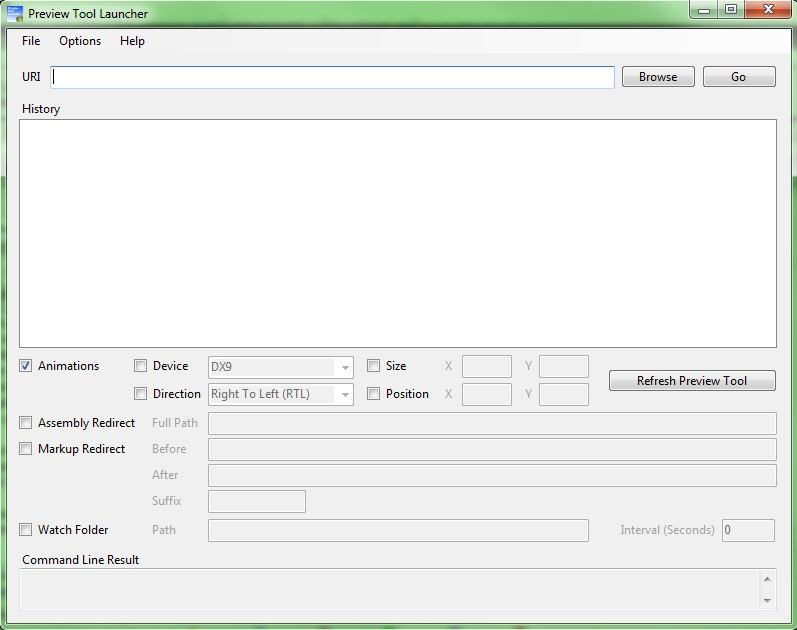This screenshot has width=797, height=630.
Task: Open the Options menu
Action: [80, 41]
